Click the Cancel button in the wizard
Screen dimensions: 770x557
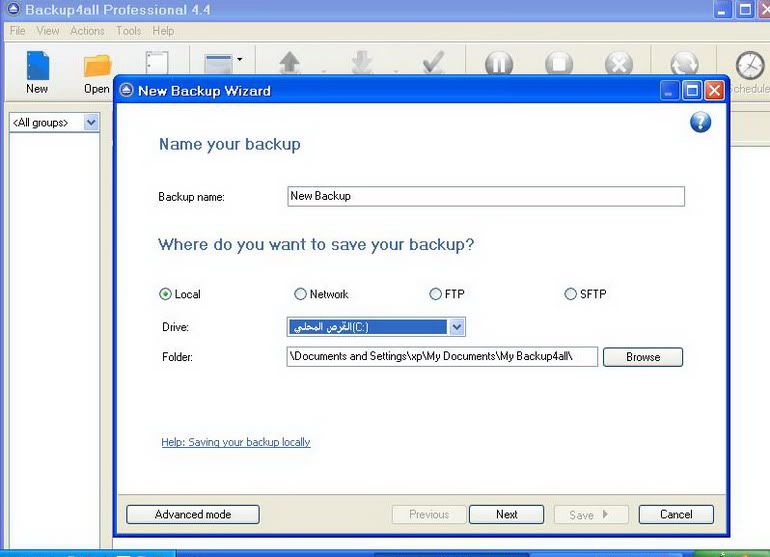tap(676, 514)
